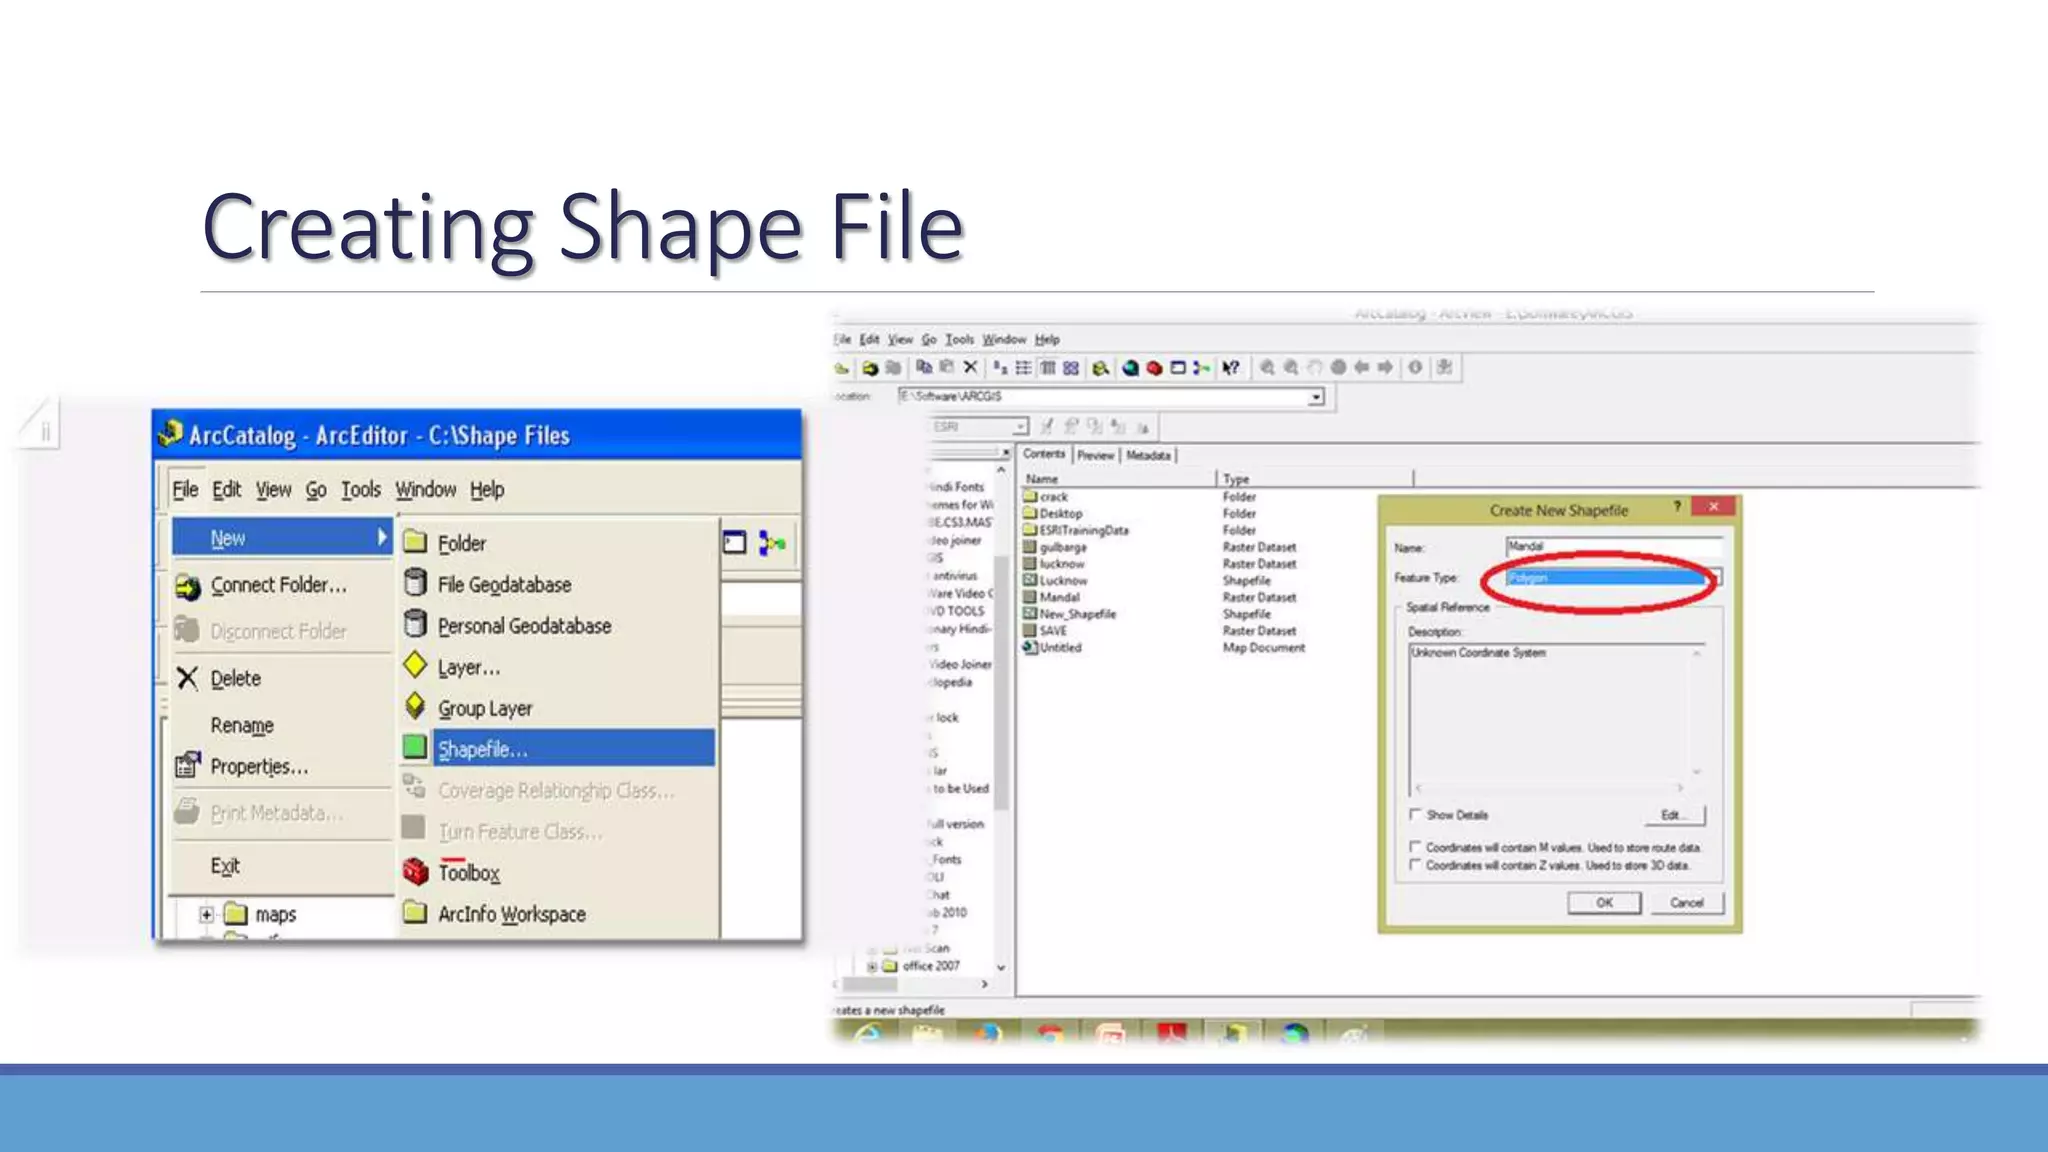Choose Shapefile... from the New submenu
This screenshot has width=2048, height=1152.
pyautogui.click(x=559, y=749)
